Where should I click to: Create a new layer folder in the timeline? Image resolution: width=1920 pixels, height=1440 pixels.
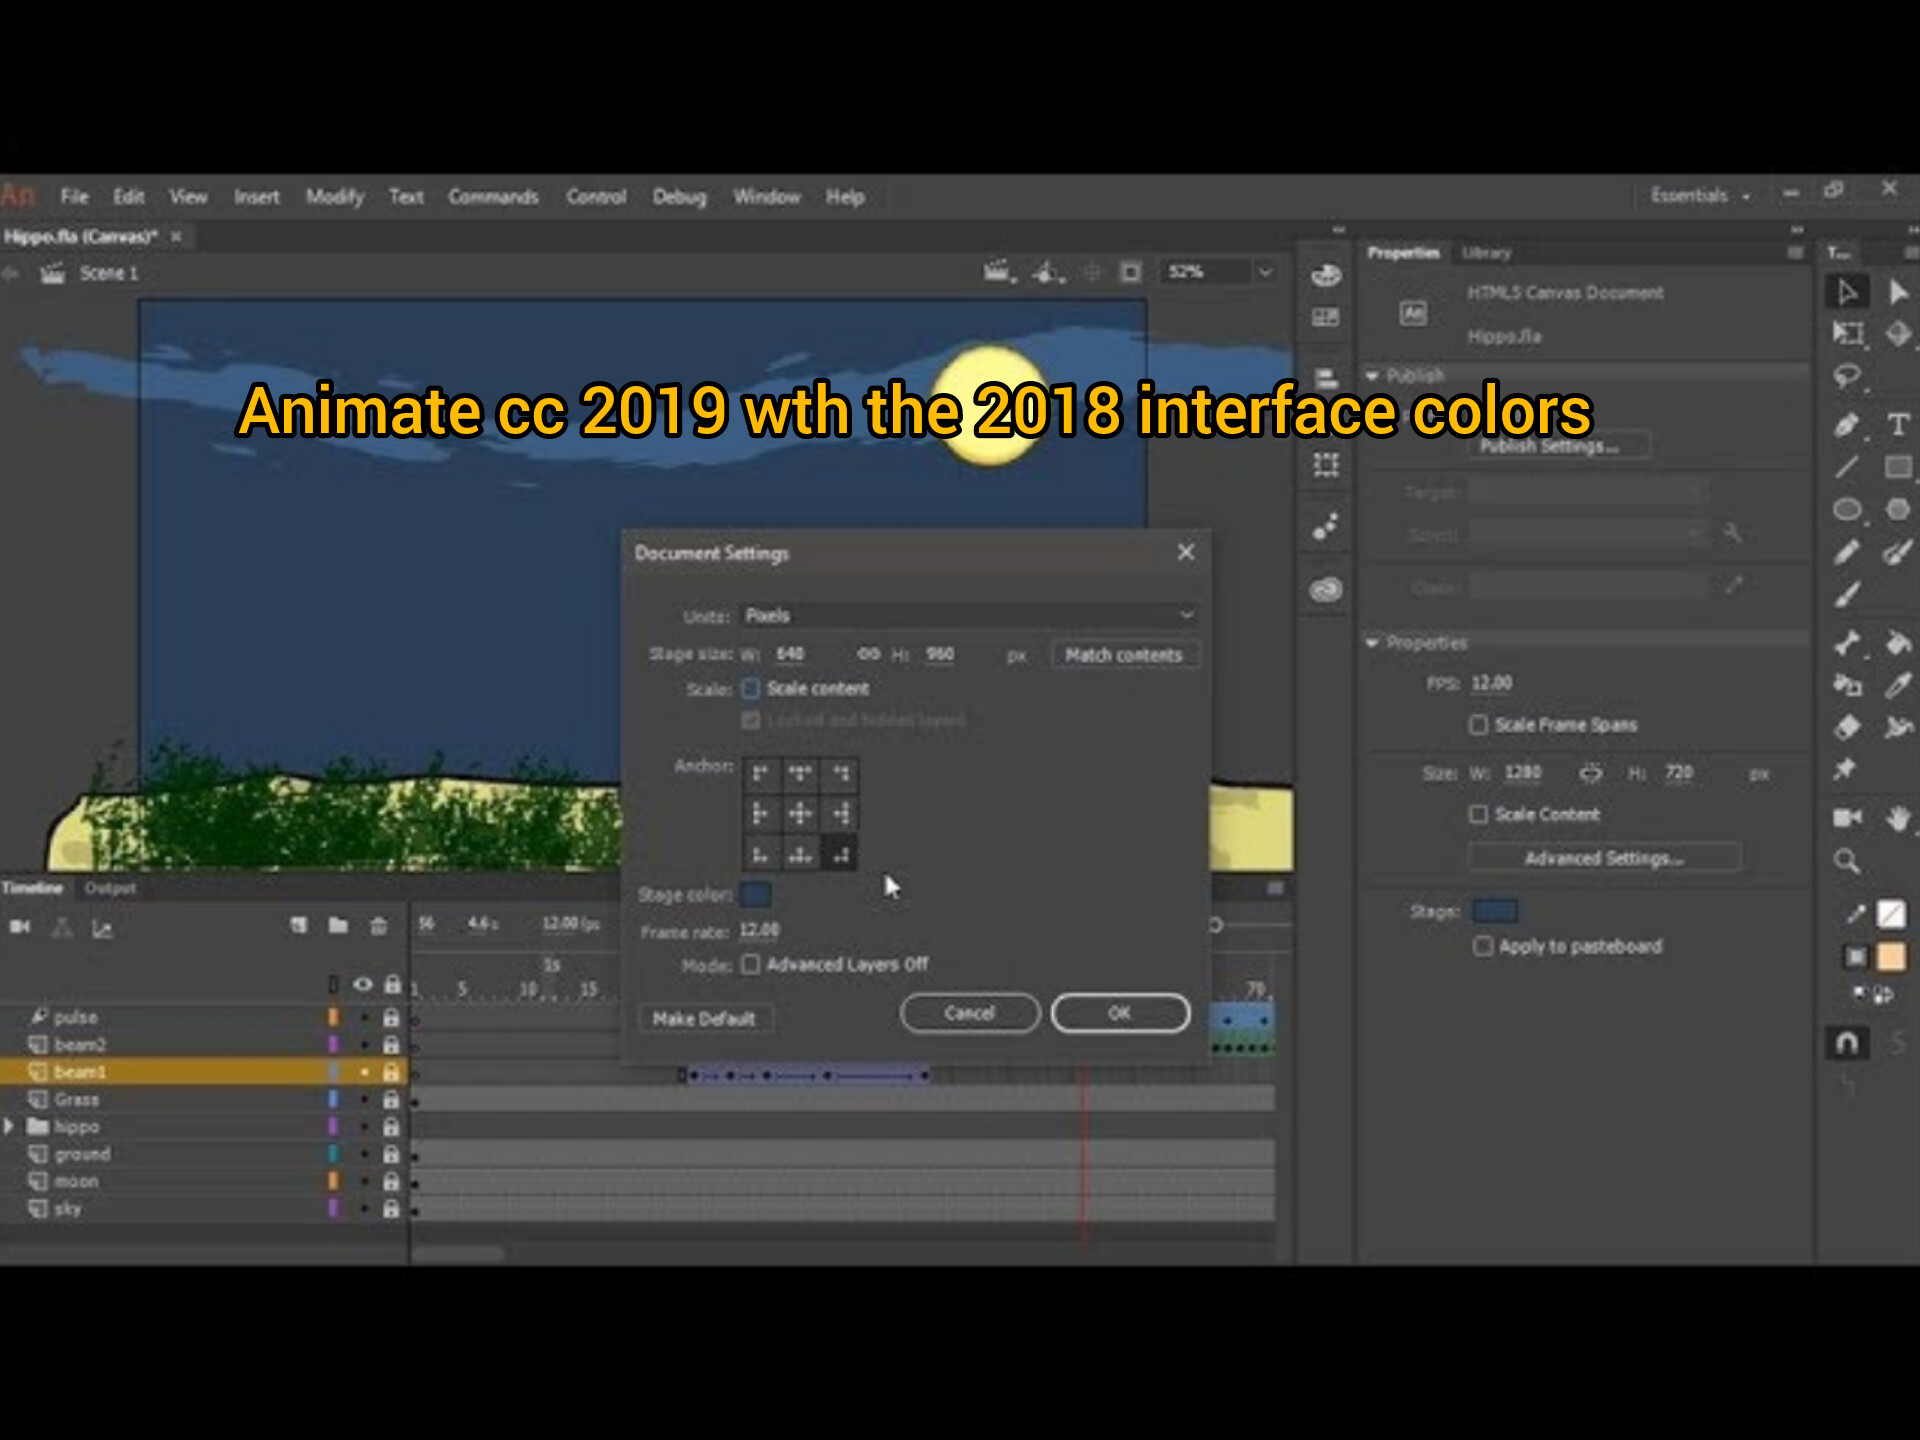337,926
